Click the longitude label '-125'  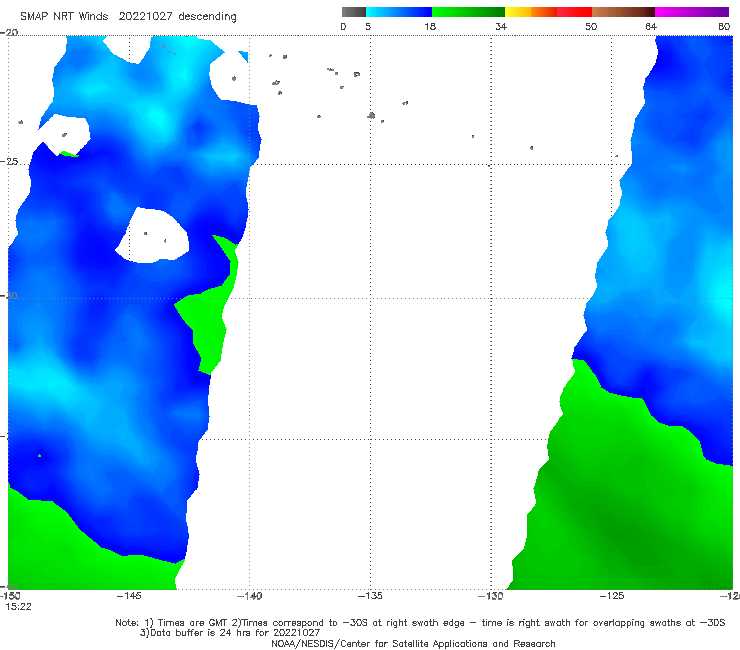[612, 596]
